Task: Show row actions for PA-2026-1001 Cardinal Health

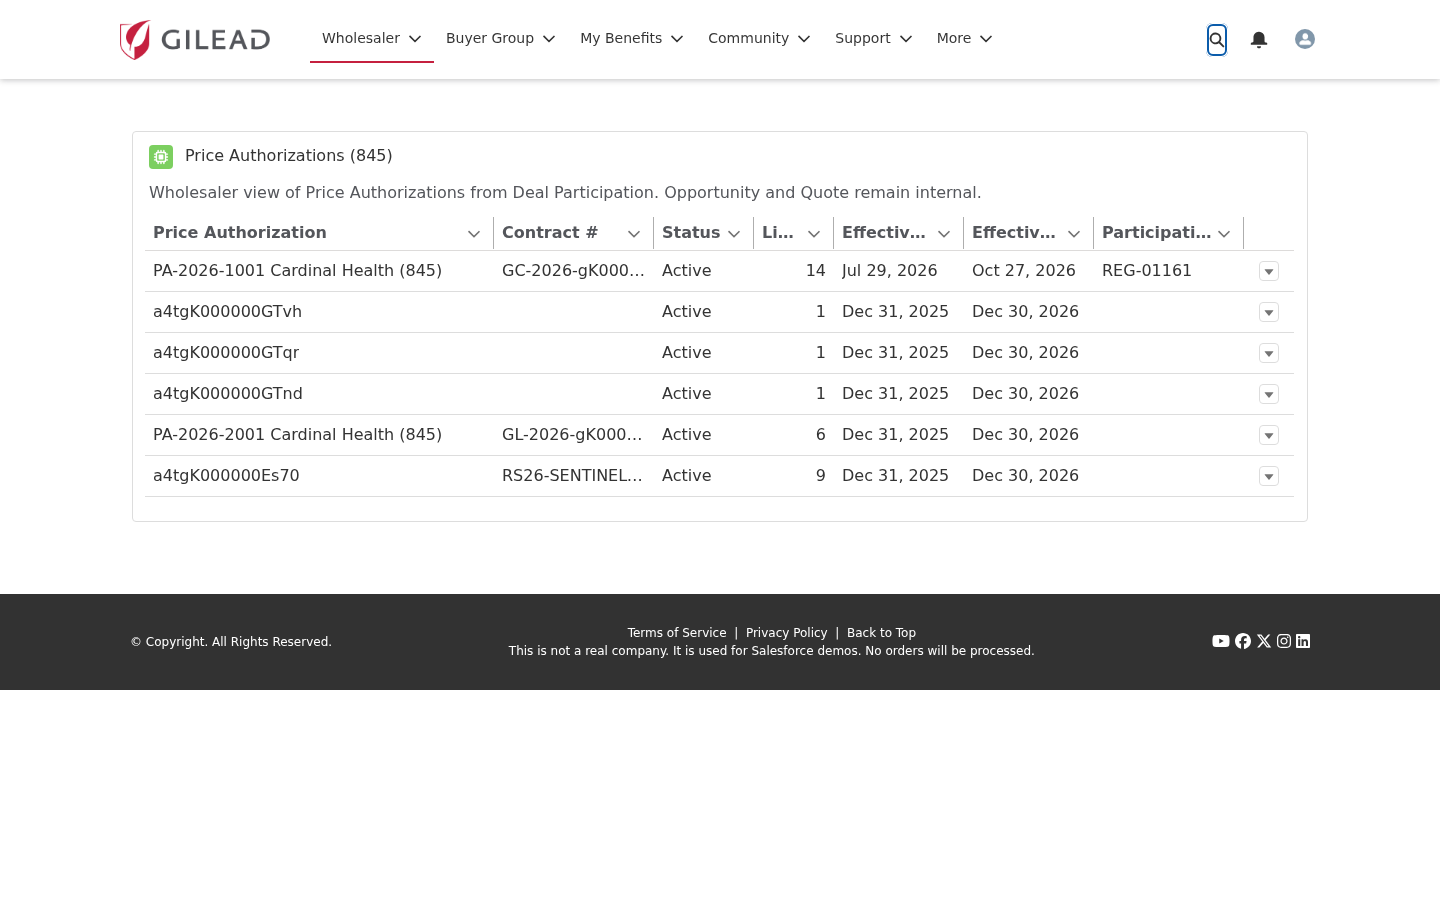Action: 1269,271
